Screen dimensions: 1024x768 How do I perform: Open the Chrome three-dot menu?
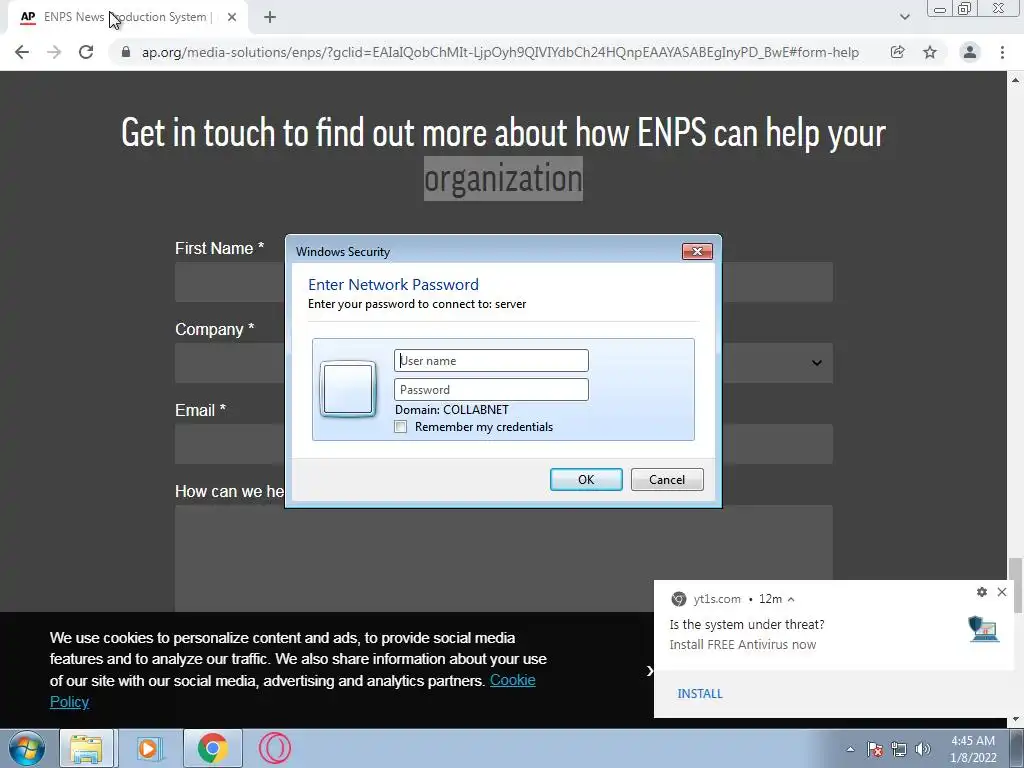coord(1002,52)
